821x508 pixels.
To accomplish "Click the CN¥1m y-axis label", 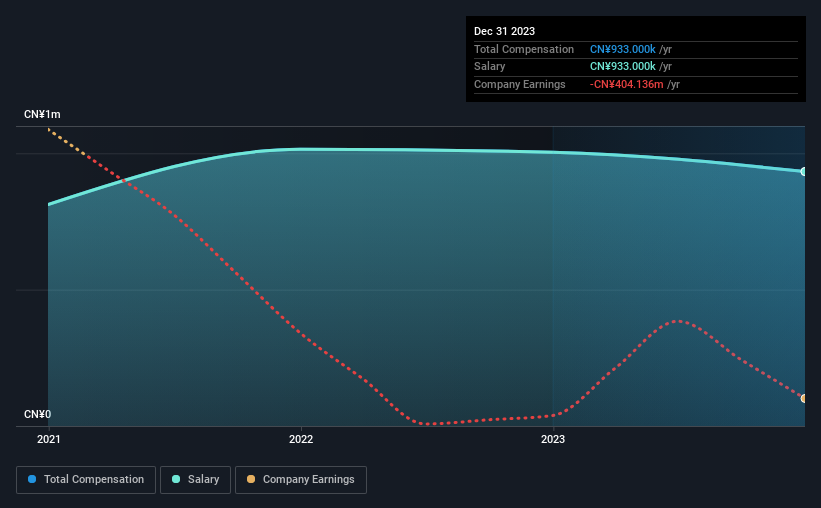I will [x=42, y=114].
